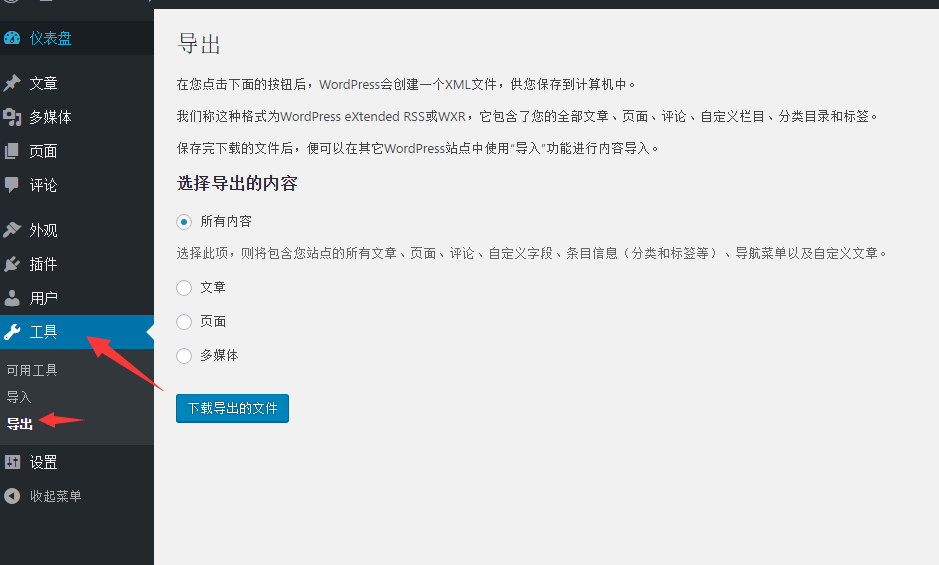Image resolution: width=939 pixels, height=565 pixels.
Task: Collapse the sidebar with 收起菜单
Action: click(55, 496)
